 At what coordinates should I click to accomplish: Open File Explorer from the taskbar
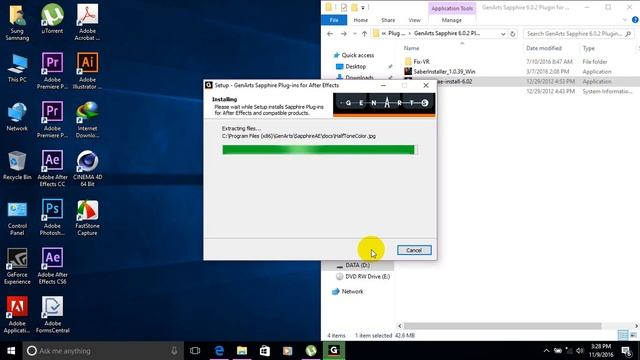242,351
